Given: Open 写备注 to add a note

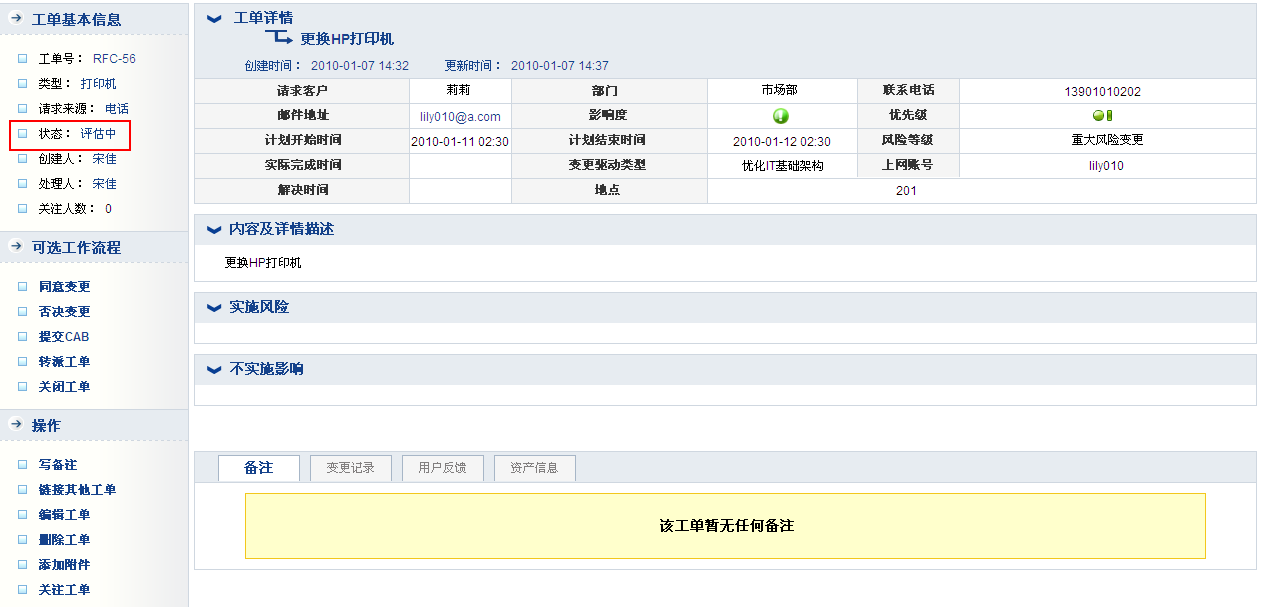Looking at the screenshot, I should [x=57, y=465].
